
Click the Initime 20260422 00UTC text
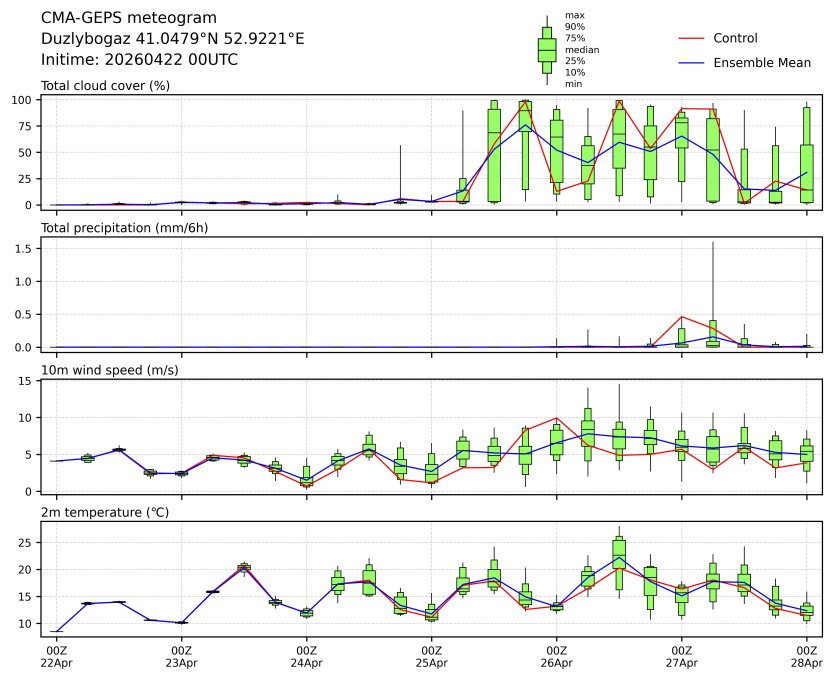139,59
